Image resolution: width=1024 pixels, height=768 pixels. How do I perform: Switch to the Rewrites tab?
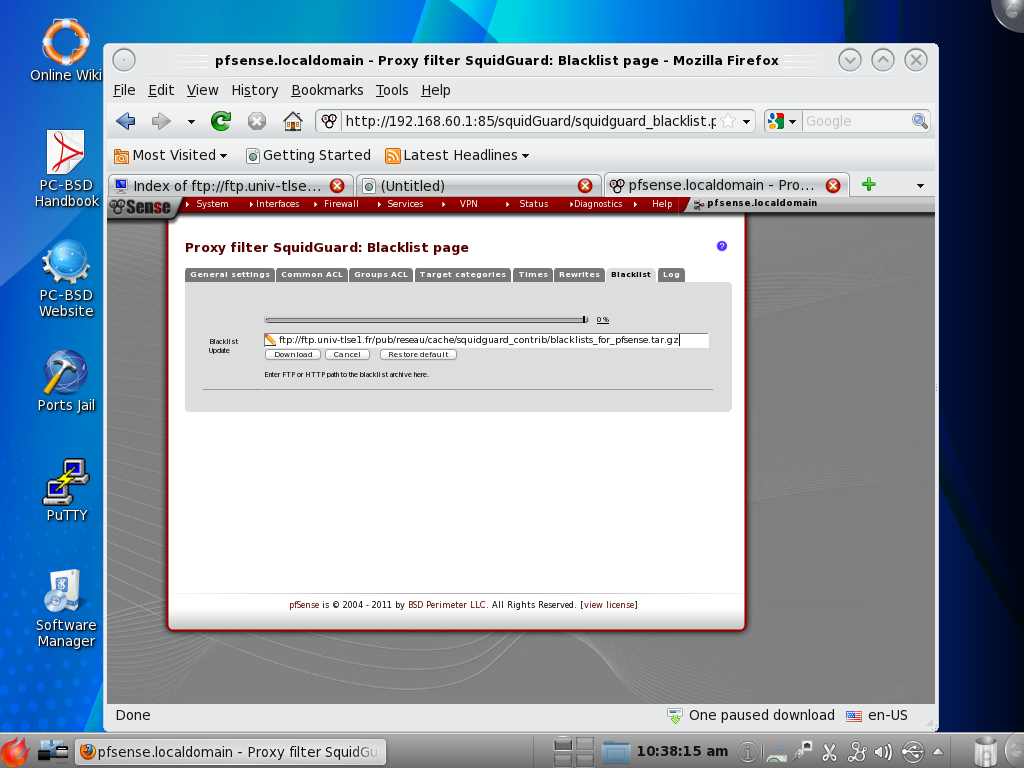(x=579, y=275)
